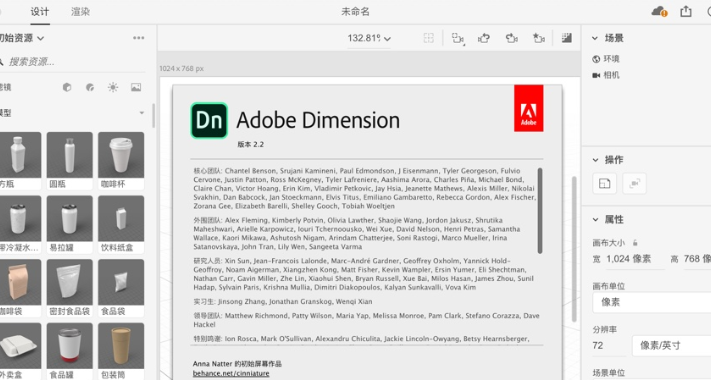Image resolution: width=711 pixels, height=380 pixels.
Task: Click the share export icon
Action: [686, 11]
